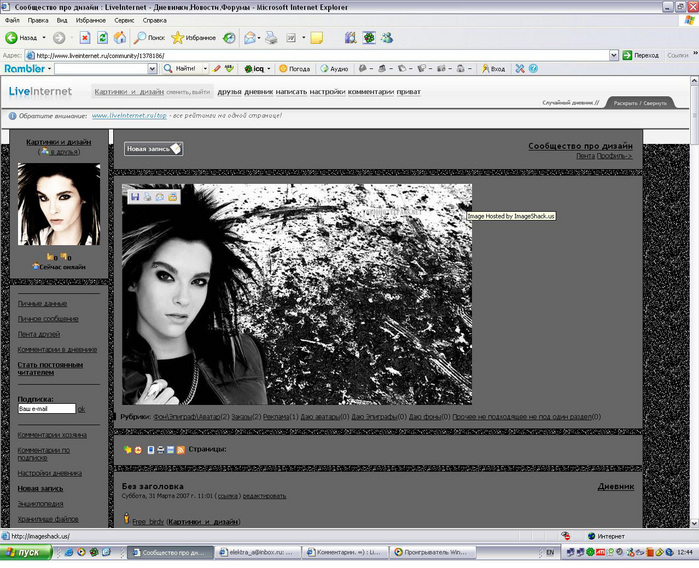Open the Правка menu
The height and width of the screenshot is (568, 699).
(x=38, y=21)
